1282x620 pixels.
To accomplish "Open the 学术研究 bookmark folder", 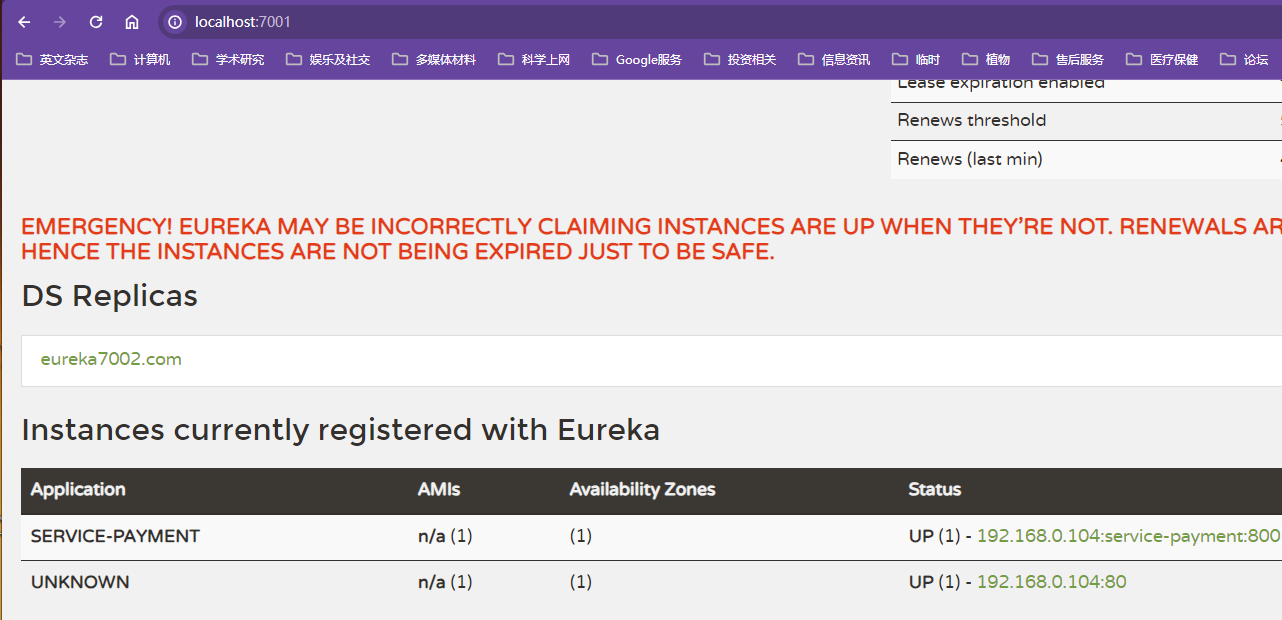I will tap(228, 60).
